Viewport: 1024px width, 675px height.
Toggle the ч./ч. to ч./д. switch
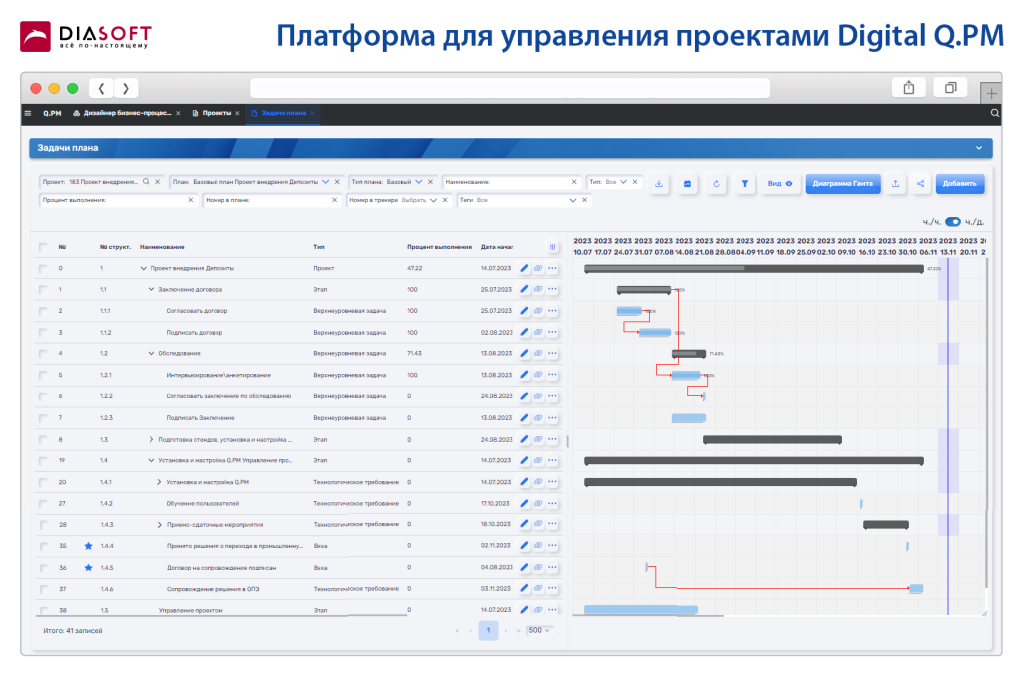952,222
